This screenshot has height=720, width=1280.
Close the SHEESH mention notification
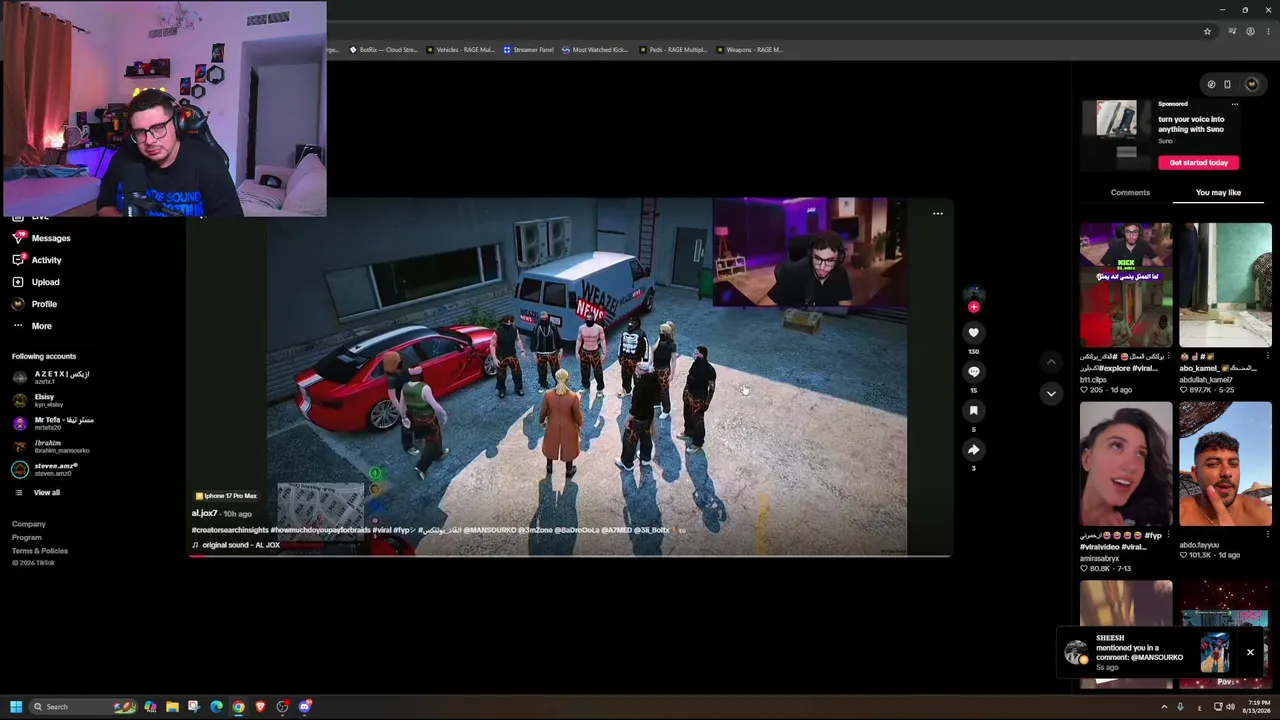pyautogui.click(x=1250, y=653)
